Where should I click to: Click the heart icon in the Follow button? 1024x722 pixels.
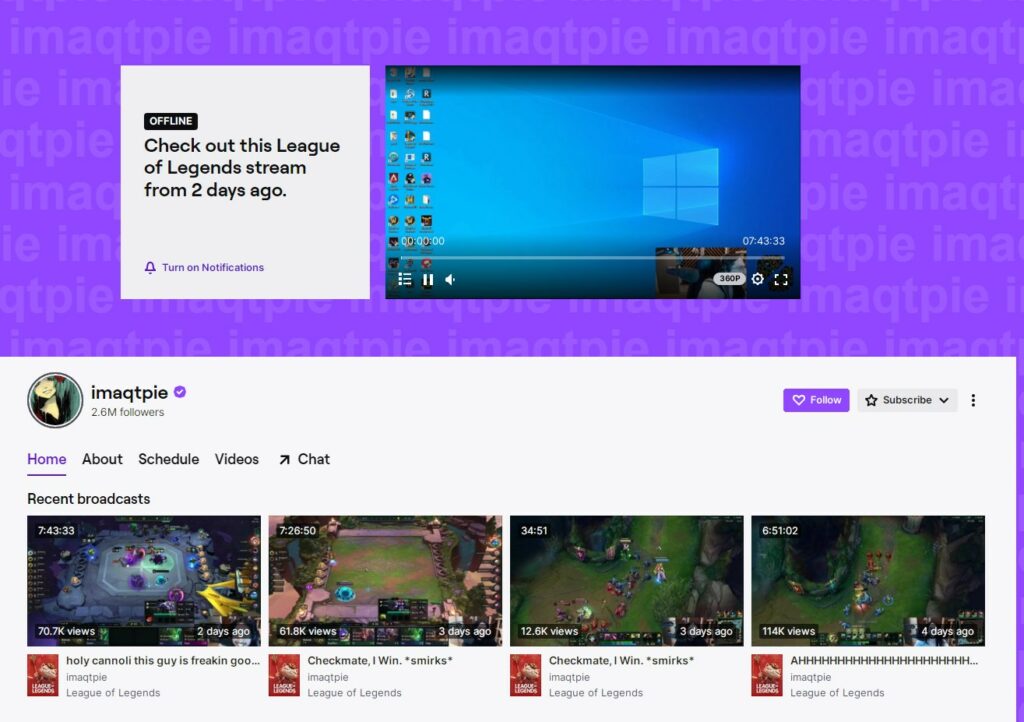[x=799, y=400]
